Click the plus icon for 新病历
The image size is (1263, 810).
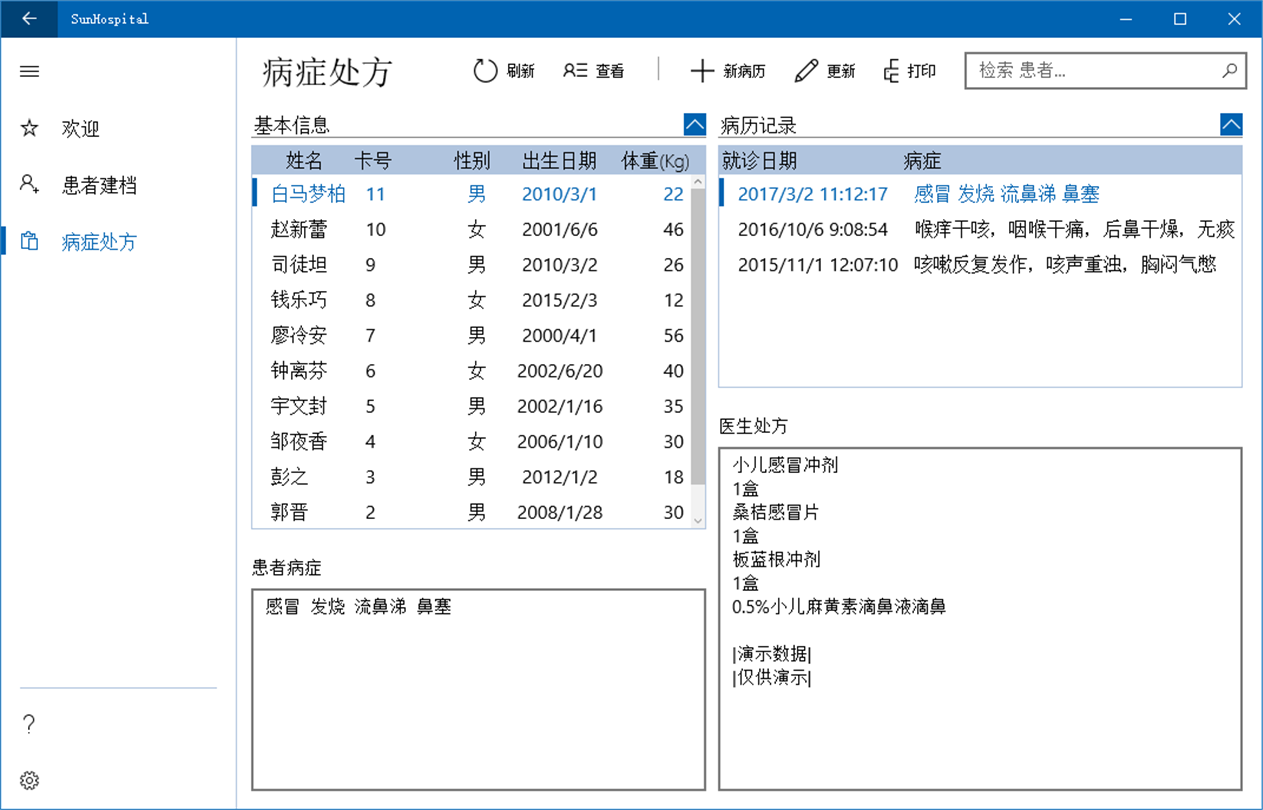point(703,71)
